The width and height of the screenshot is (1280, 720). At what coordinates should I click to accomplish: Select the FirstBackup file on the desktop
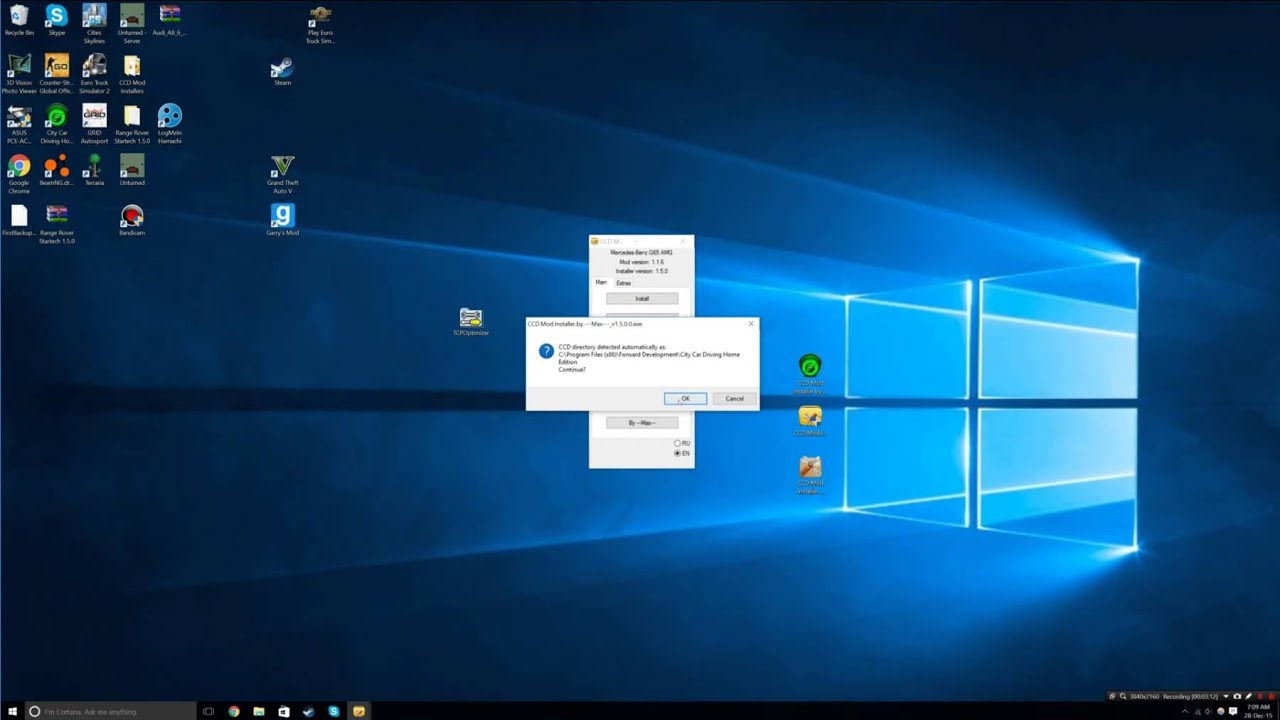tap(19, 220)
